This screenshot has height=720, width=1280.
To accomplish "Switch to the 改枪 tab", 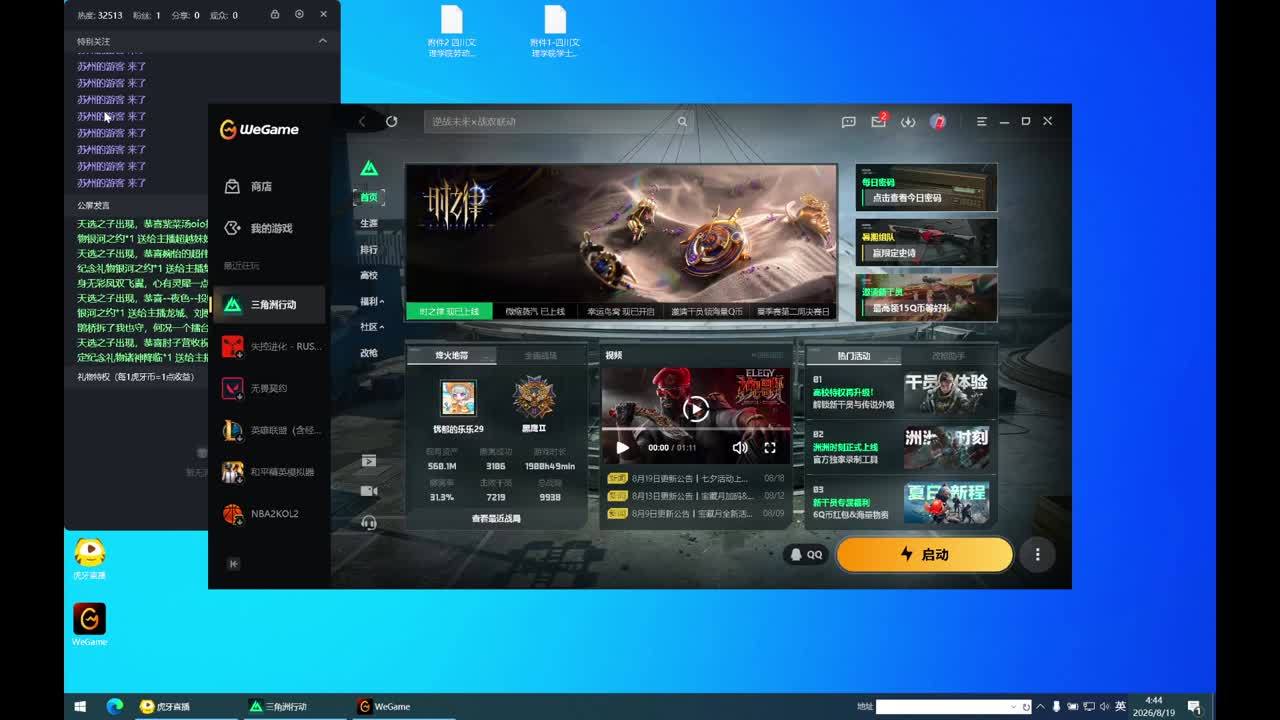I will 369,353.
